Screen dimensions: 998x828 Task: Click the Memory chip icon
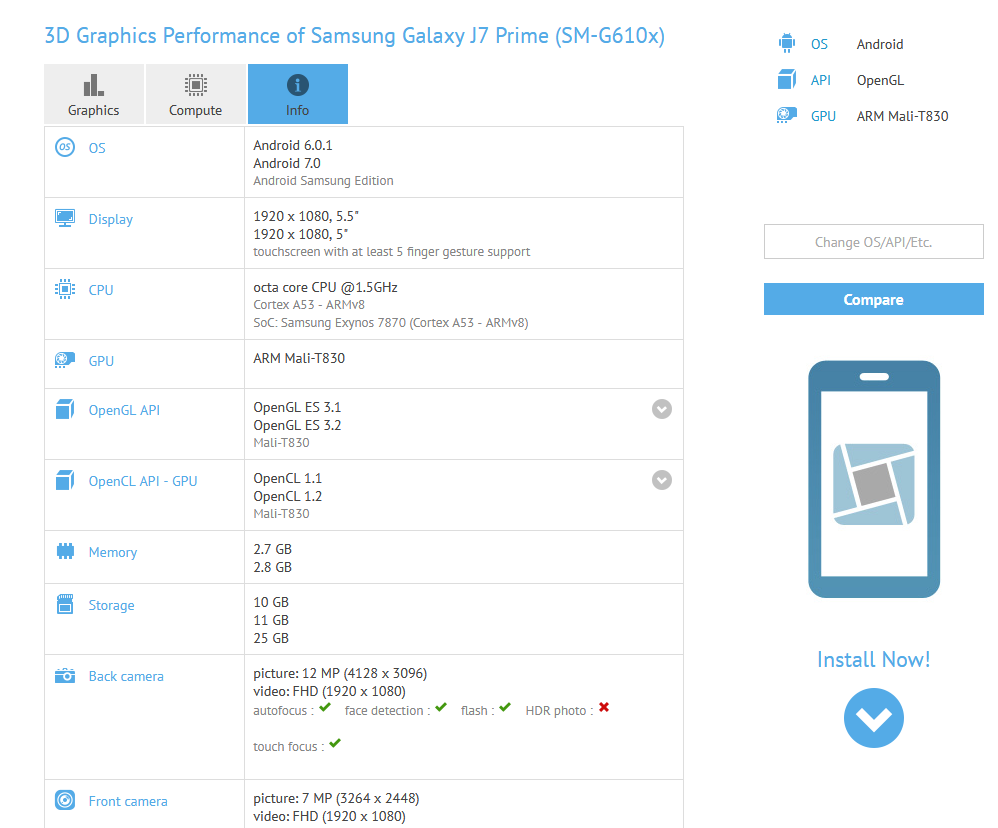[65, 551]
